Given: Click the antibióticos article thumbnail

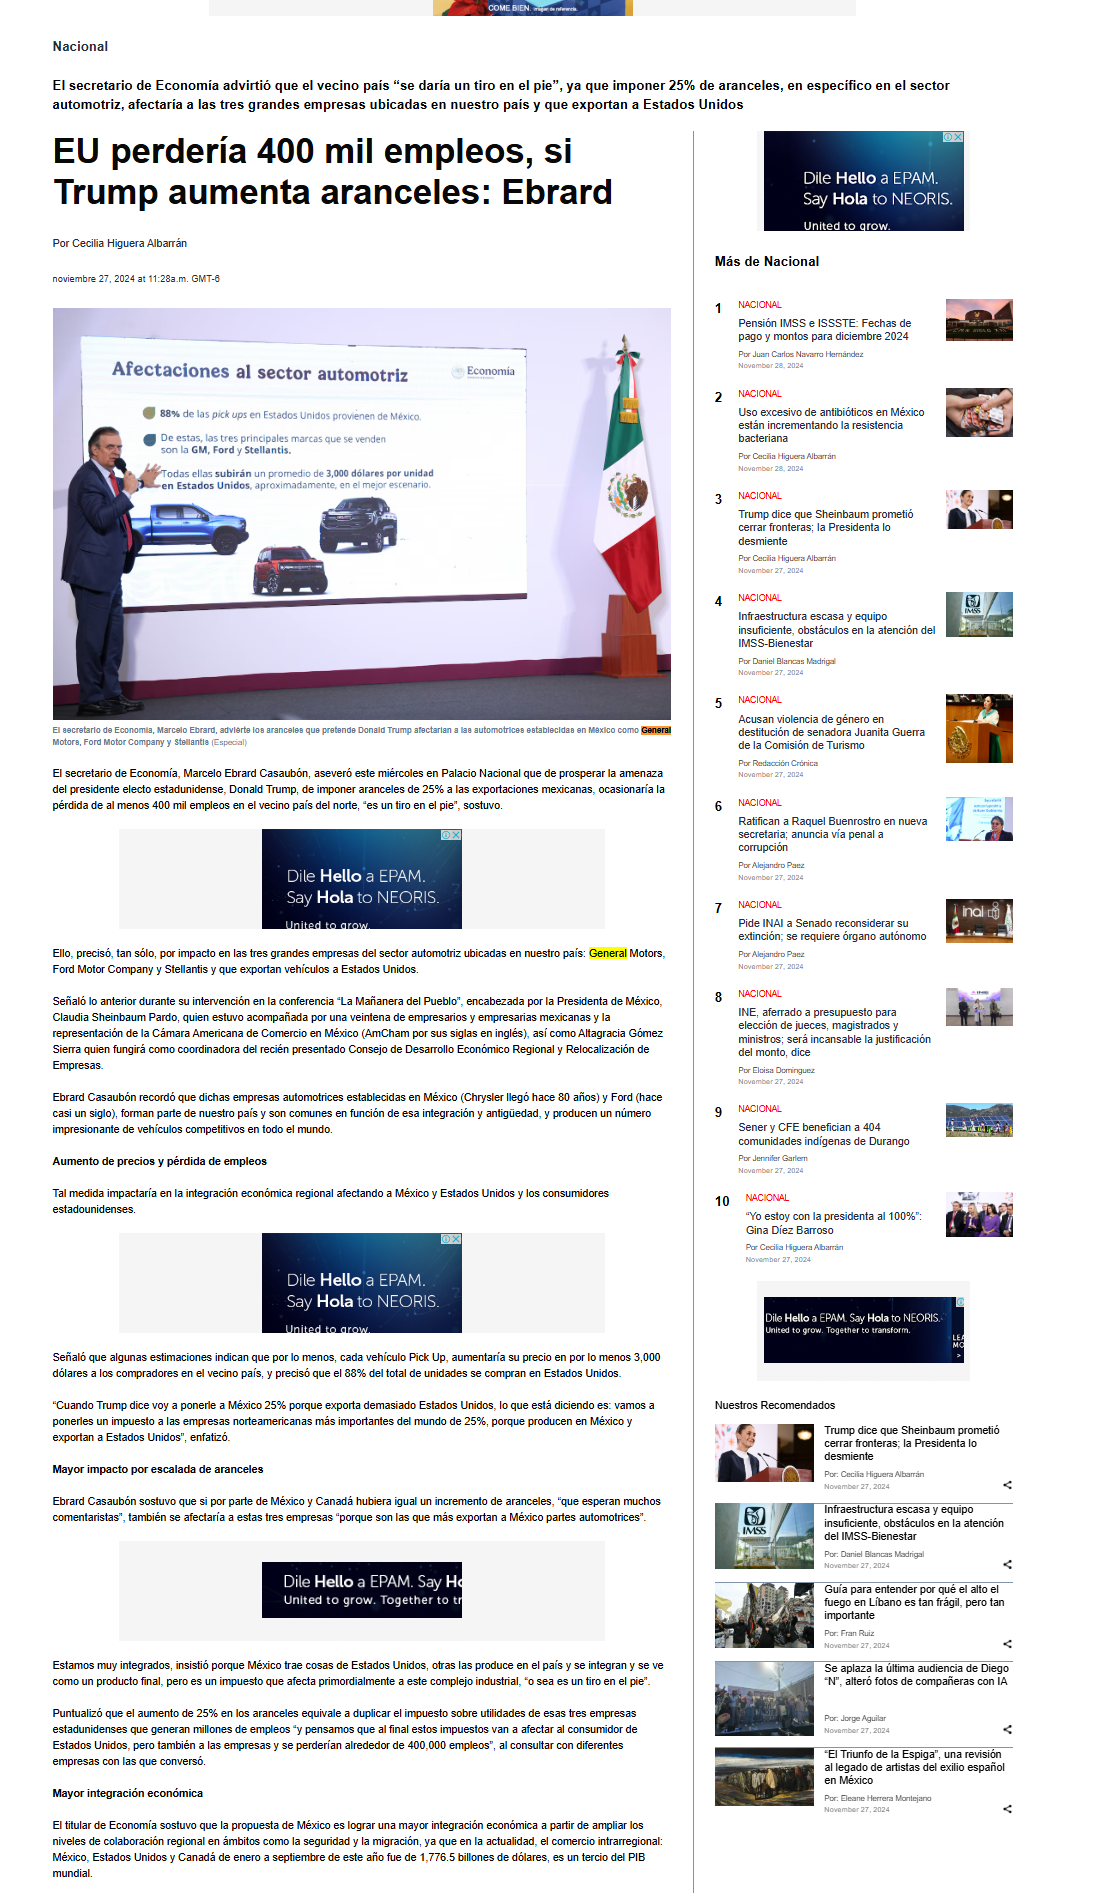Looking at the screenshot, I should (x=979, y=412).
